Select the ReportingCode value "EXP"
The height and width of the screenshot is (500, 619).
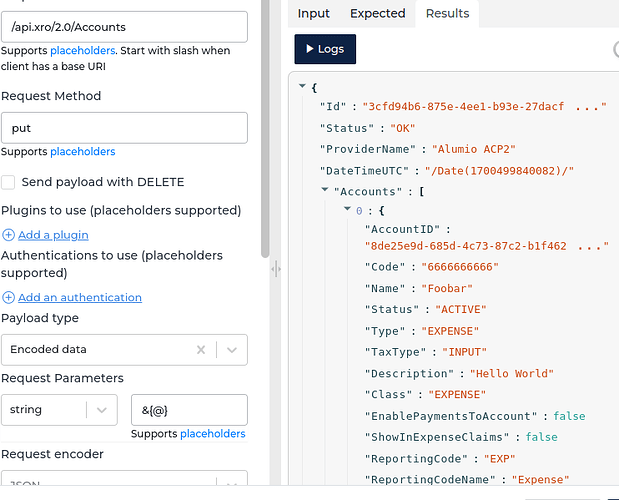(500, 459)
